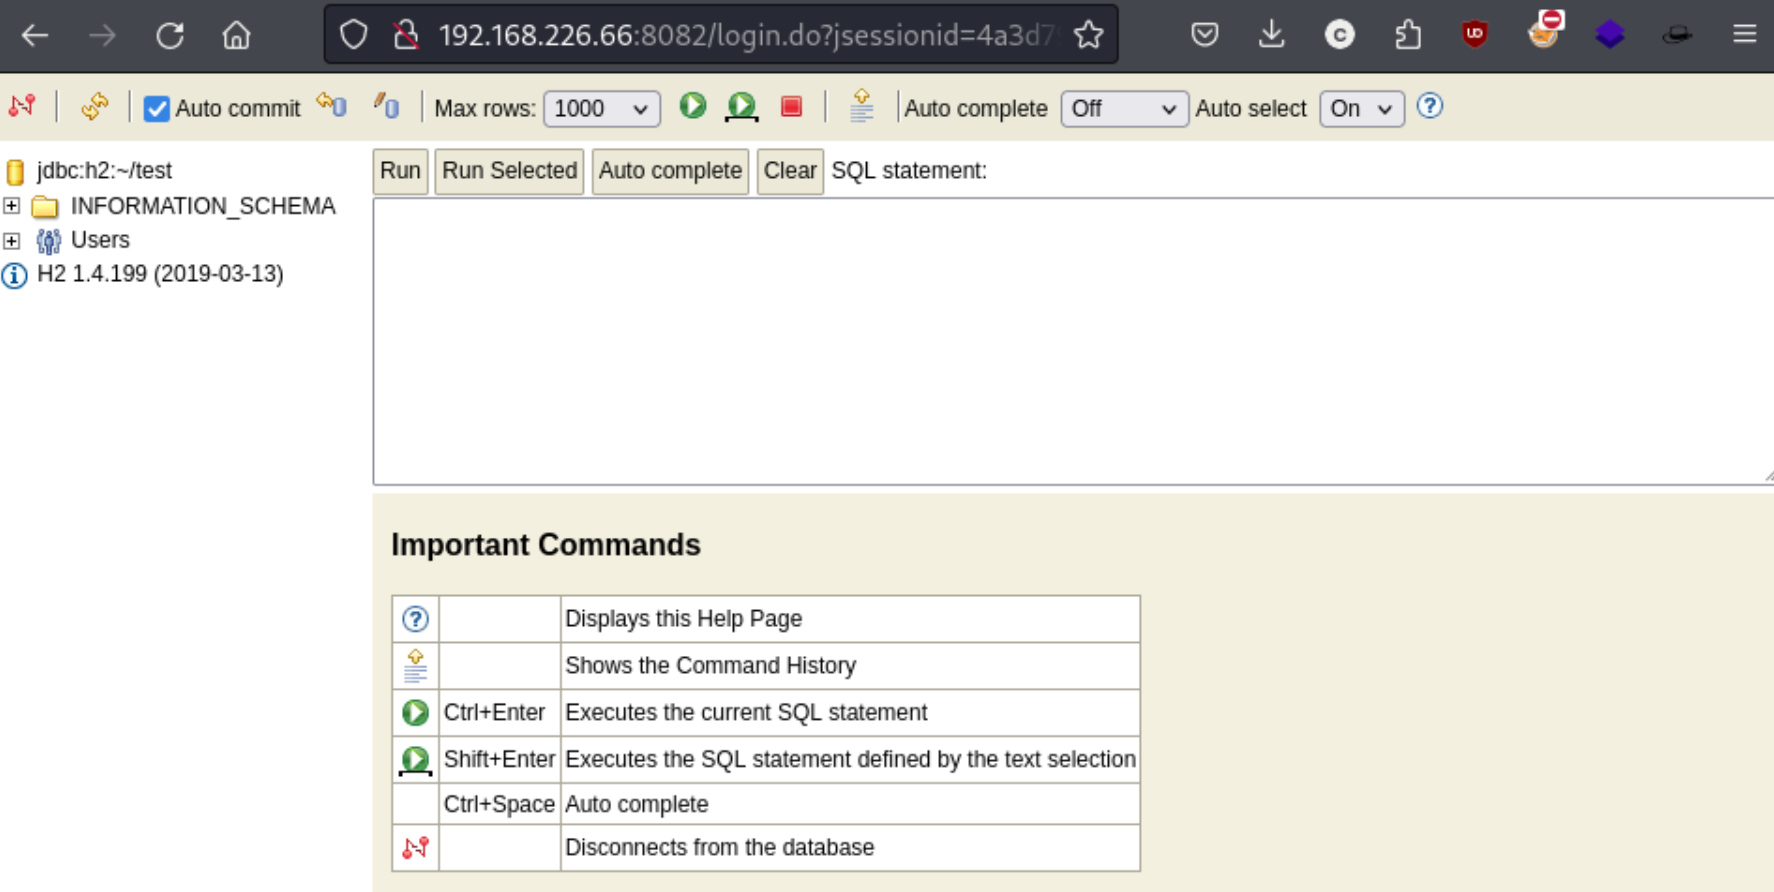The width and height of the screenshot is (1774, 892).
Task: Click the 'Displays this Help Page' text
Action: (683, 619)
